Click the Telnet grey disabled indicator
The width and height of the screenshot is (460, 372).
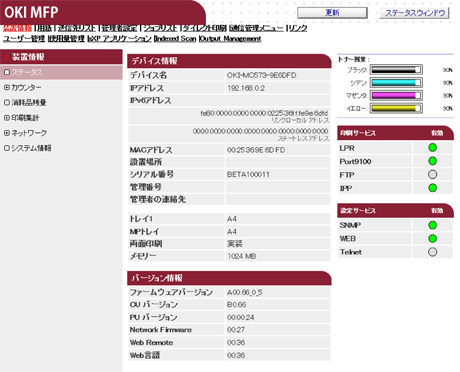click(x=432, y=252)
